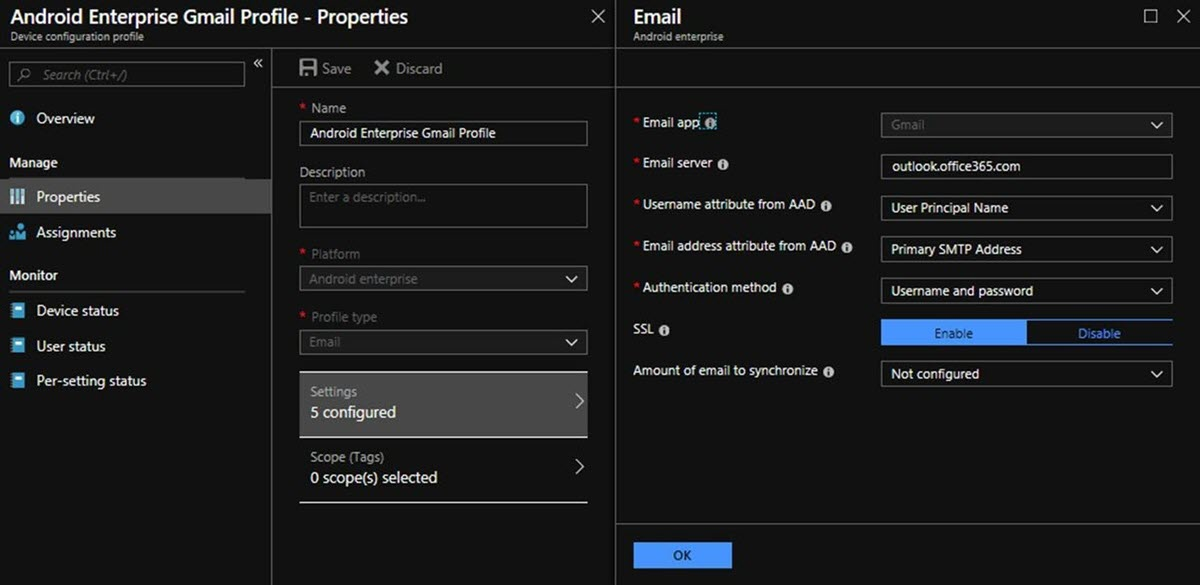The image size is (1200, 585).
Task: Click the Email server text field
Action: (1026, 166)
